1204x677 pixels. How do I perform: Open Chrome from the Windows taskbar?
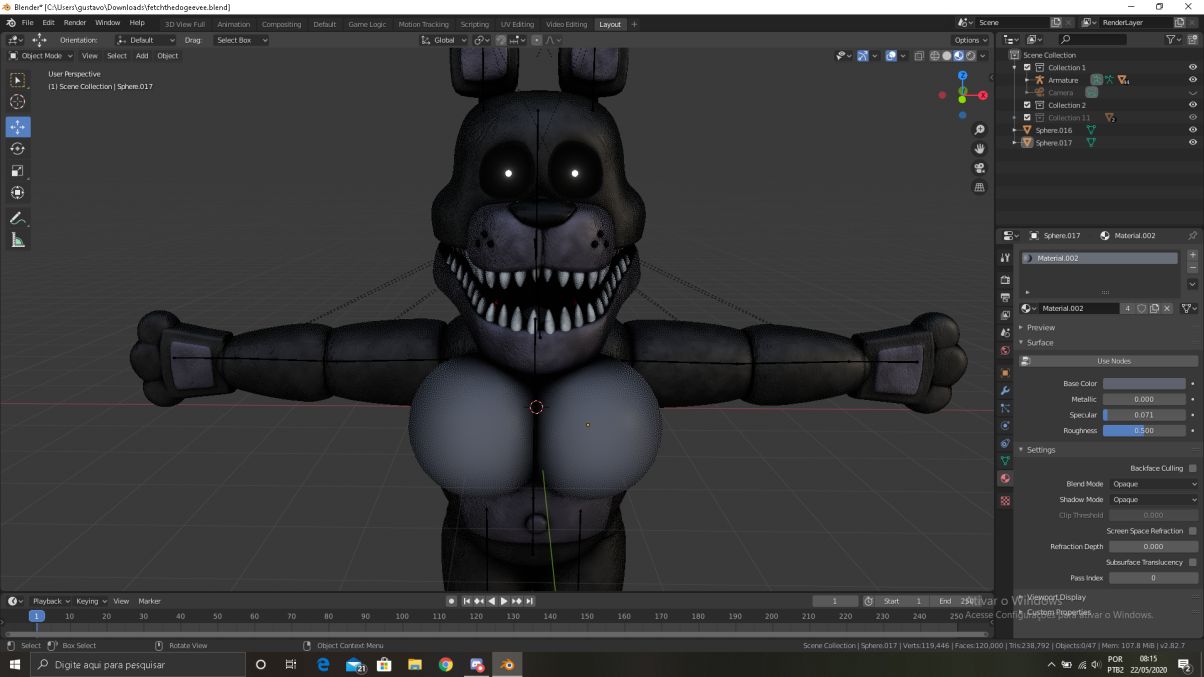pos(446,665)
